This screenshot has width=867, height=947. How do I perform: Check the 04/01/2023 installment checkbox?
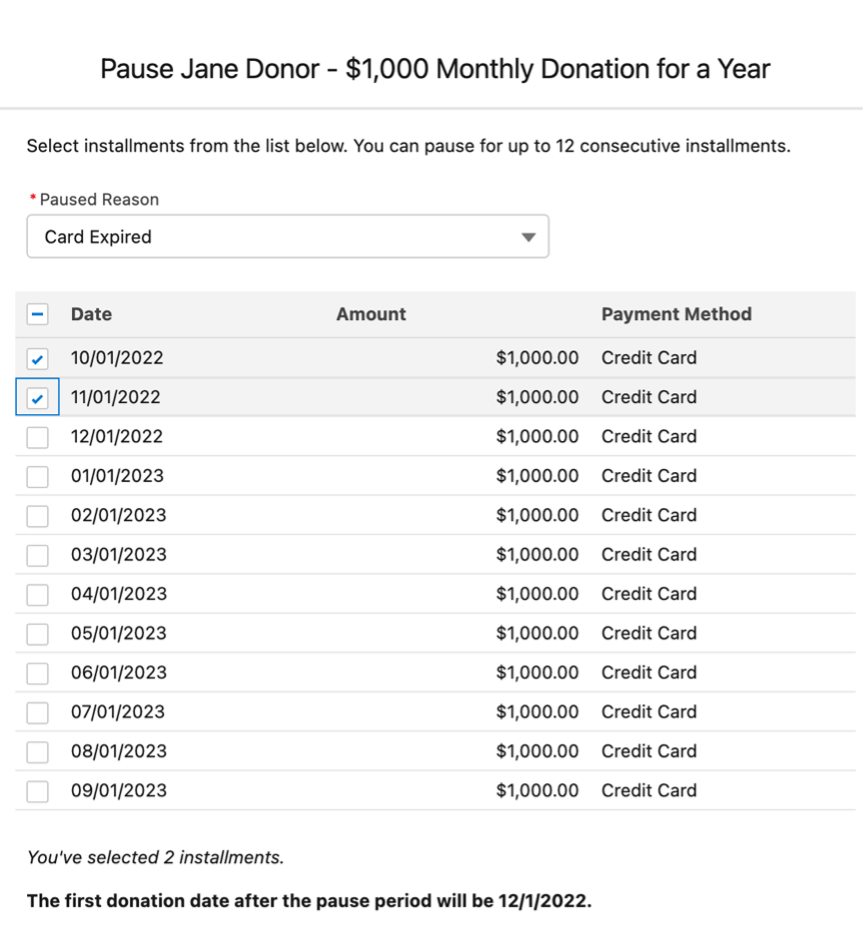(x=37, y=594)
